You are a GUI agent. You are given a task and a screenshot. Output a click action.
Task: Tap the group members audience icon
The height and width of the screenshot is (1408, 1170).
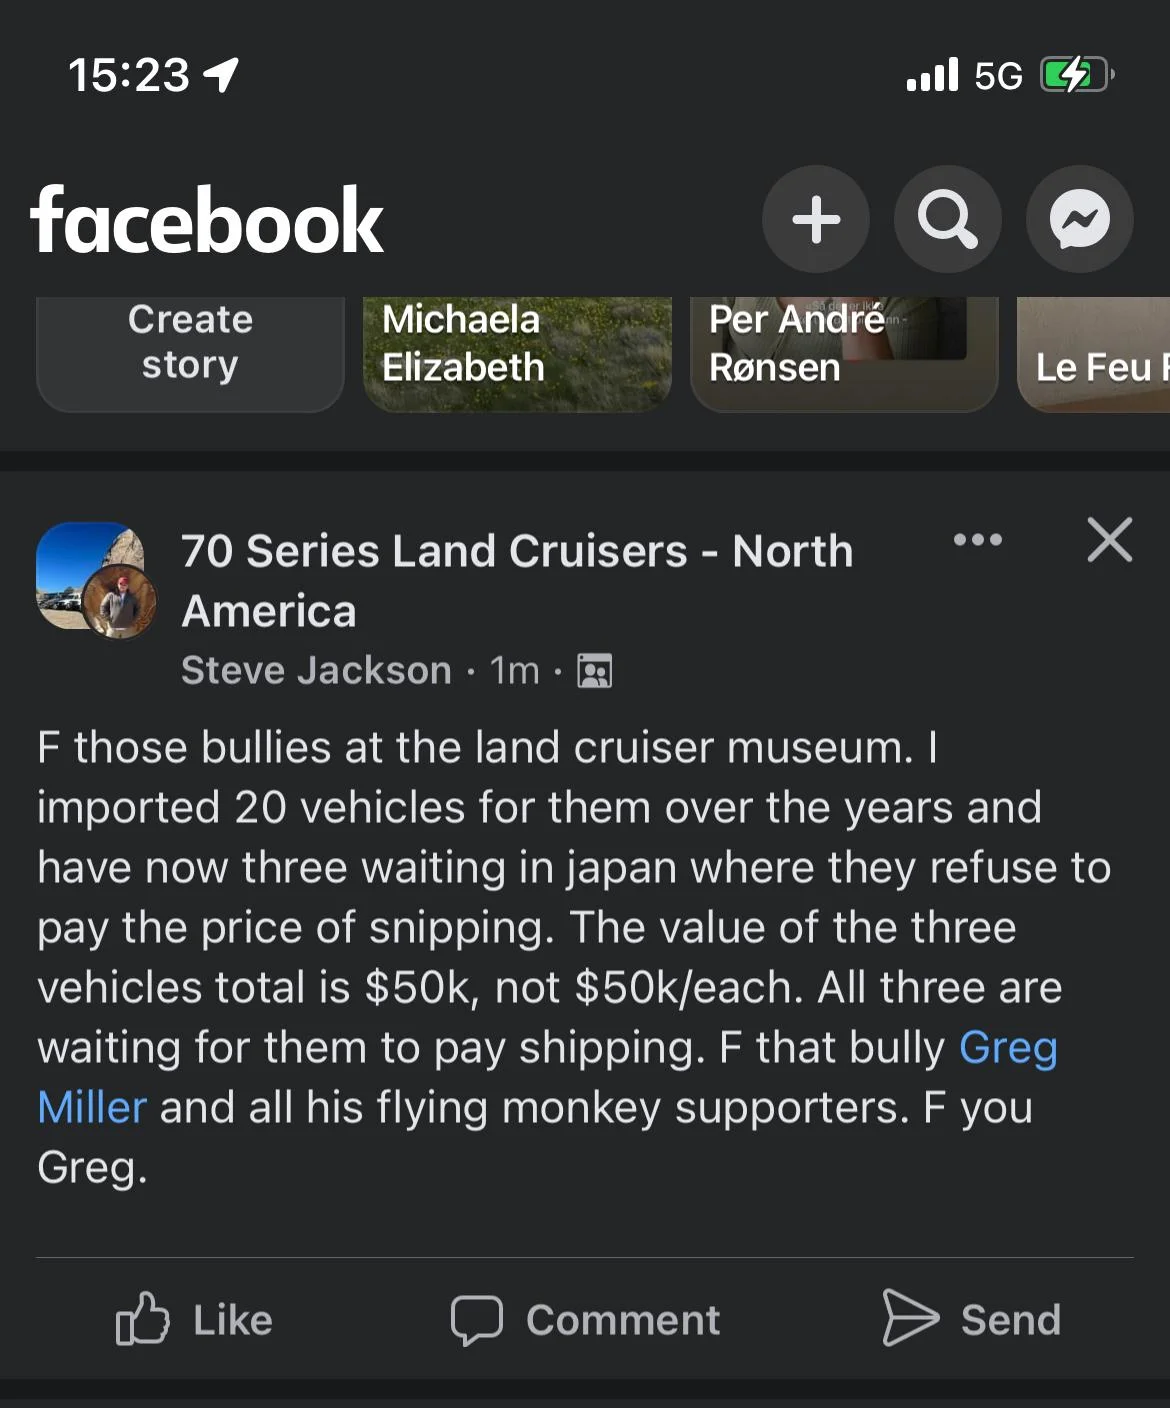click(595, 671)
